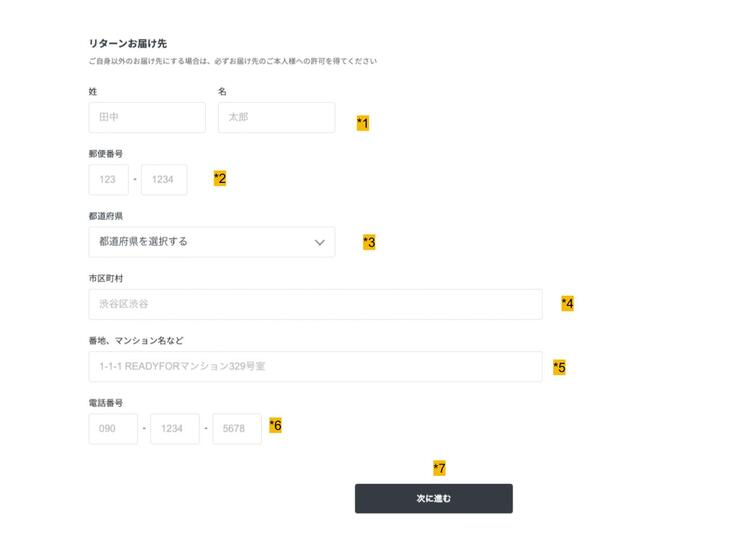Click the prefecture dropdown chevron arrow

click(x=320, y=242)
